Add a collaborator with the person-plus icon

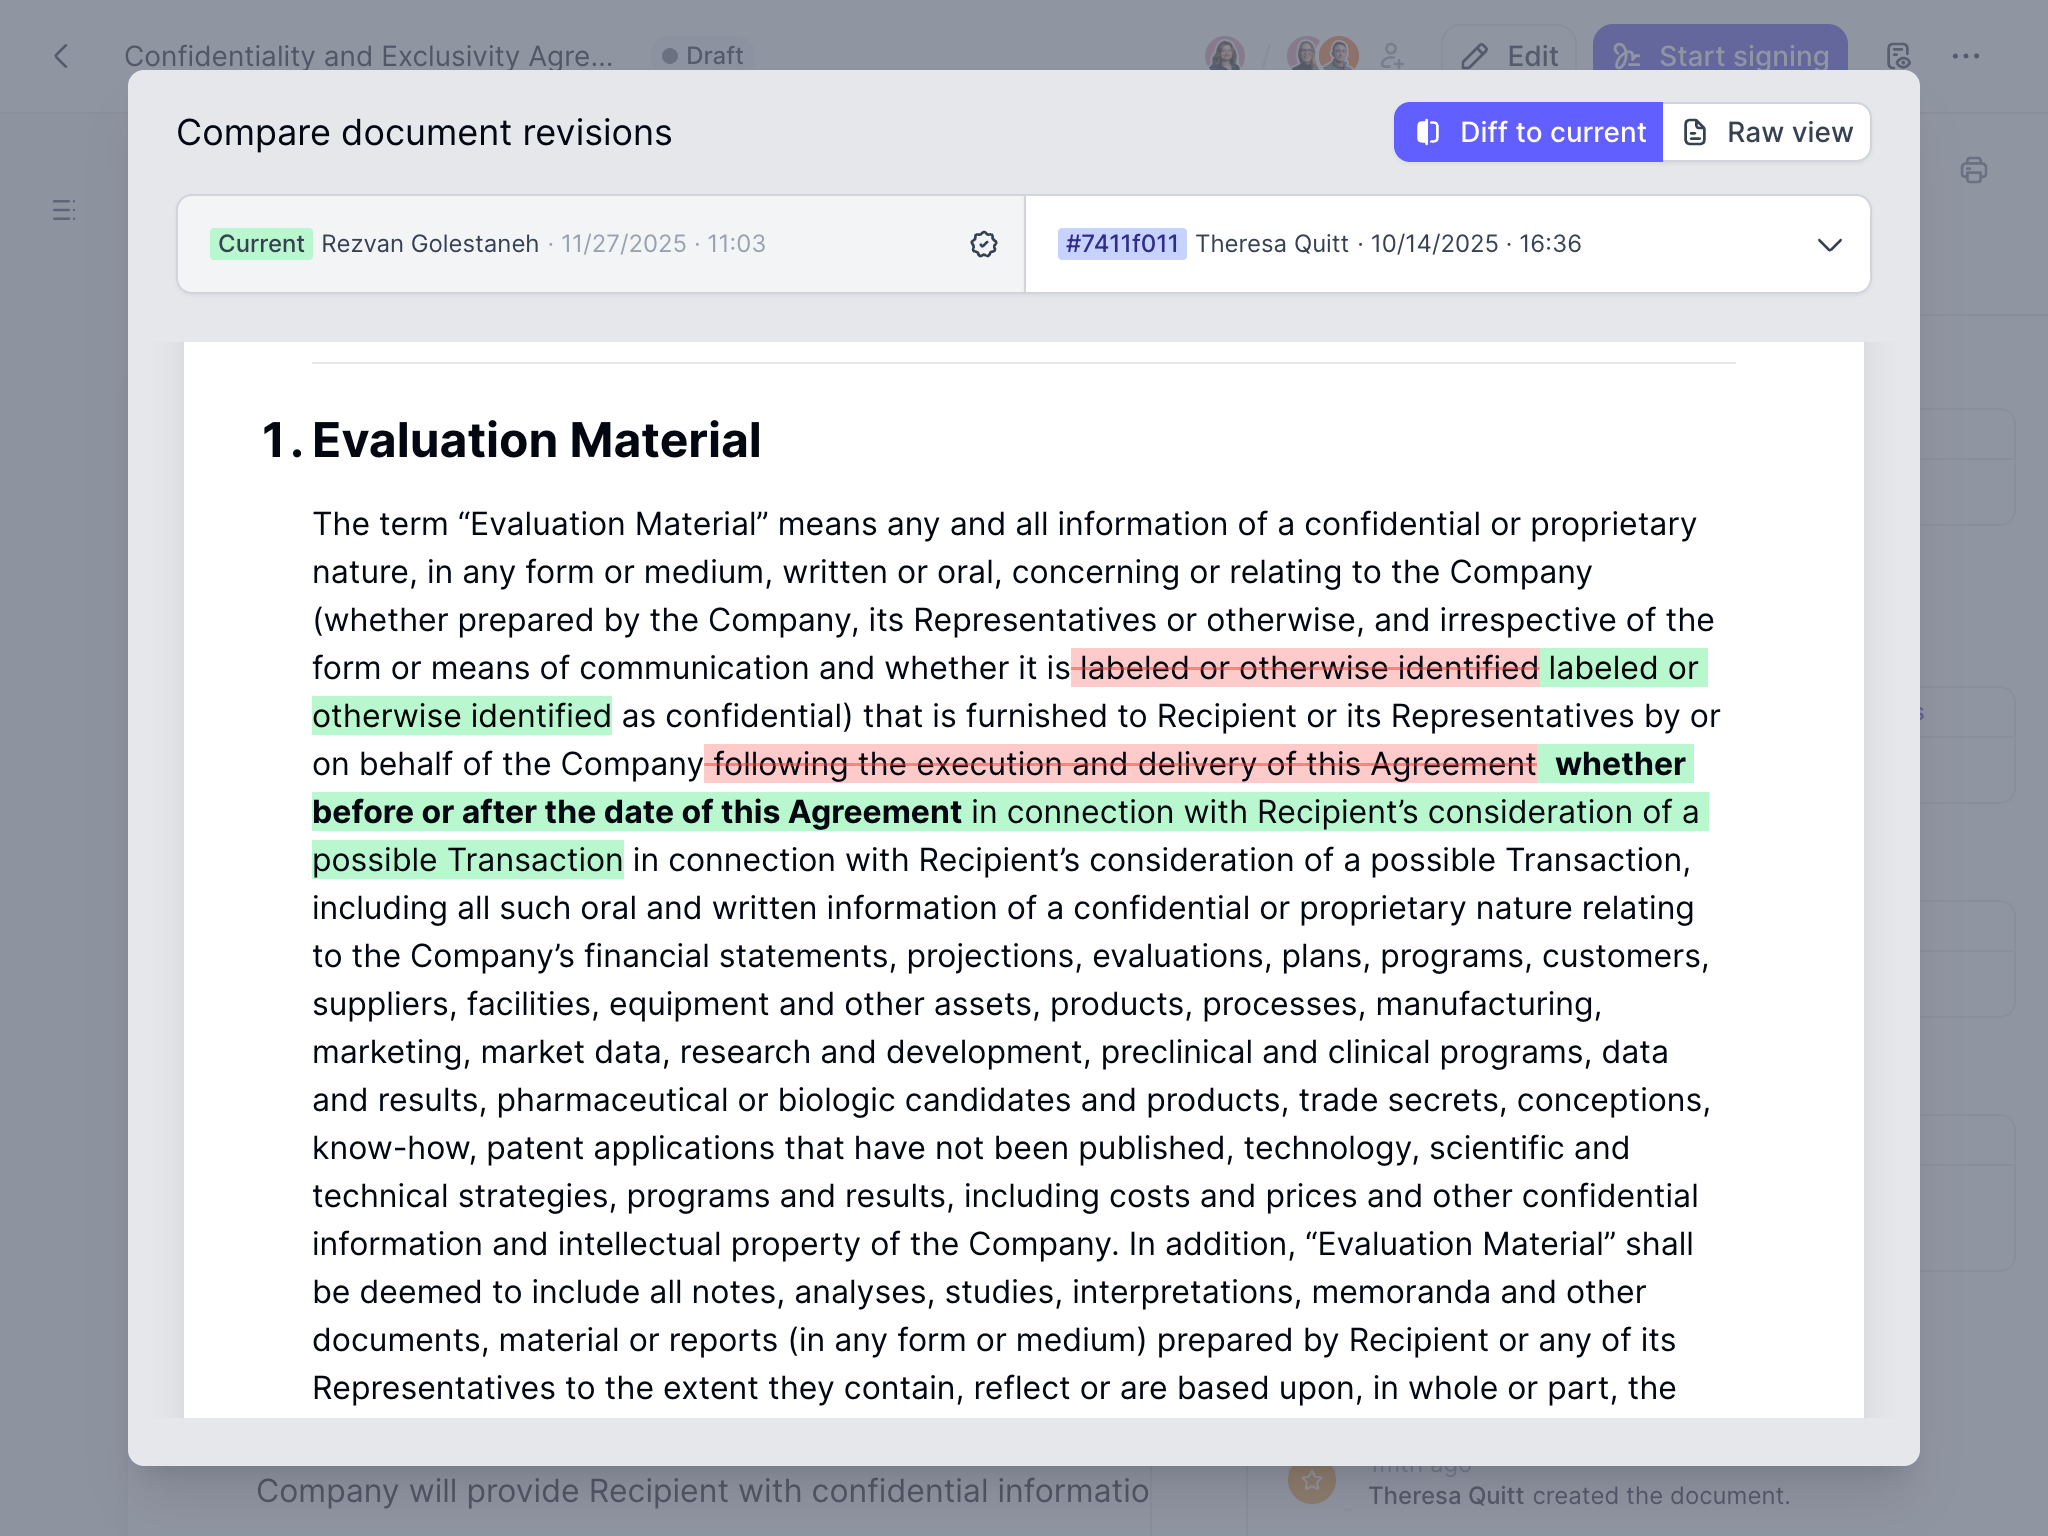click(1393, 57)
